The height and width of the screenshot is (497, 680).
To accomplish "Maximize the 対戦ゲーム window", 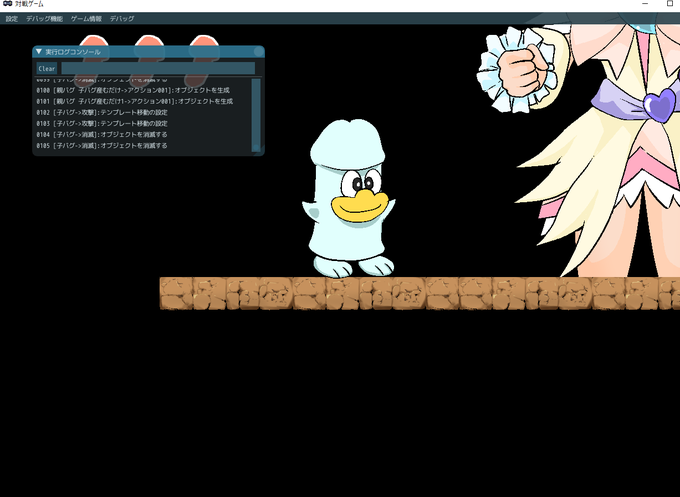I will coord(670,4).
